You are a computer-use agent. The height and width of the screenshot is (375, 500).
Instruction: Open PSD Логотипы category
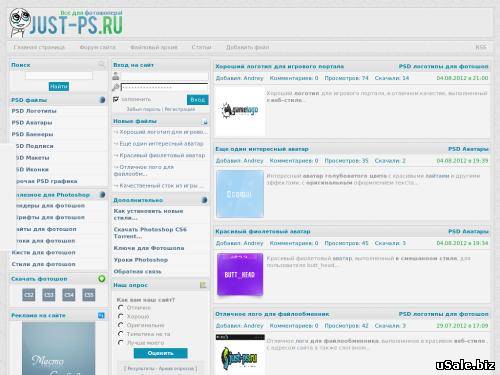[x=34, y=111]
